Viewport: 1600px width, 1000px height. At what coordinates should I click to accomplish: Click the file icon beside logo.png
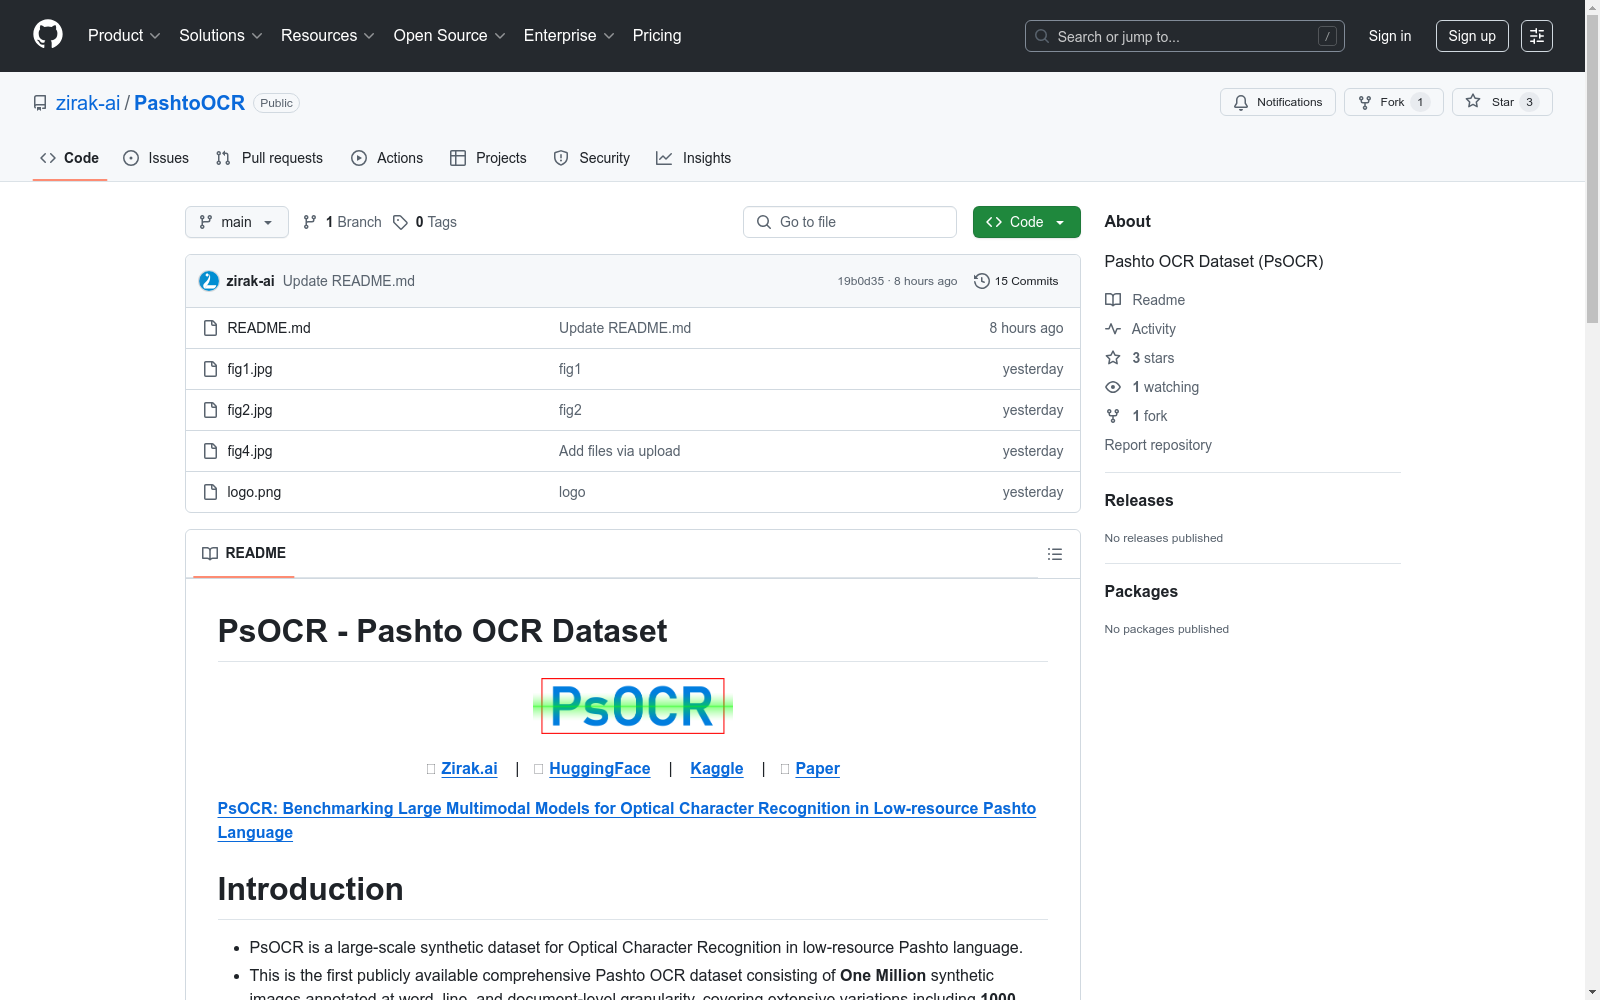click(210, 492)
